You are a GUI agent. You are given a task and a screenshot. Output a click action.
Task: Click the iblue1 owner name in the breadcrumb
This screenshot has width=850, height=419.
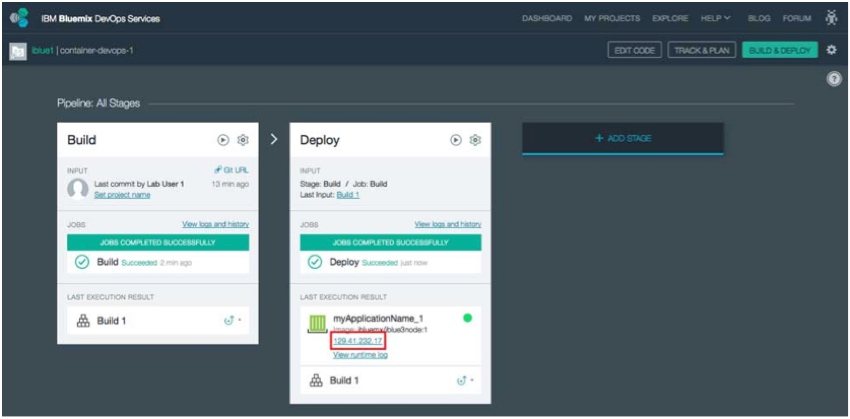[43, 50]
